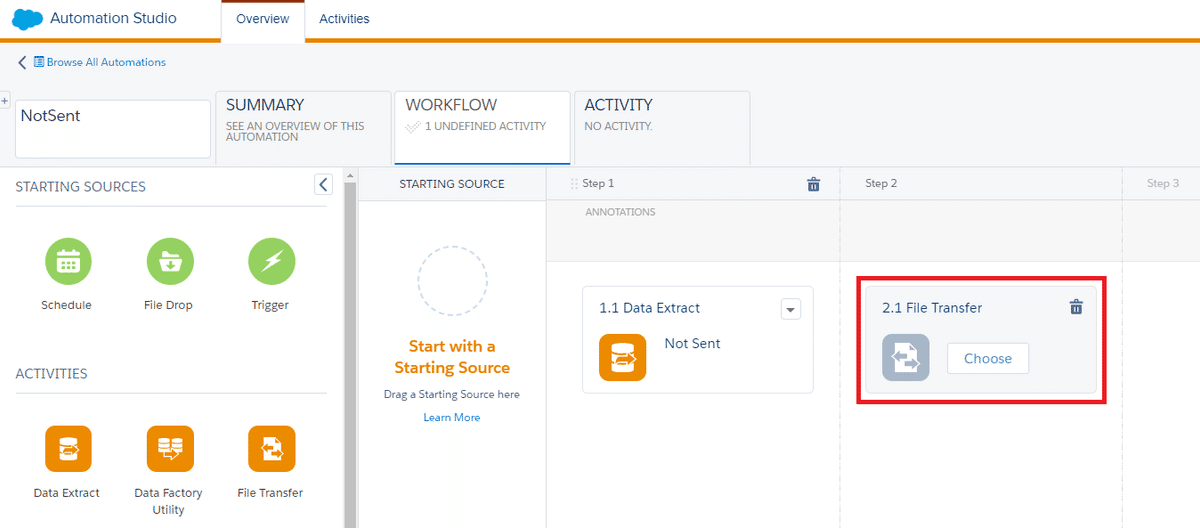The height and width of the screenshot is (528, 1200).
Task: Collapse the left sidebar panel
Action: point(322,184)
